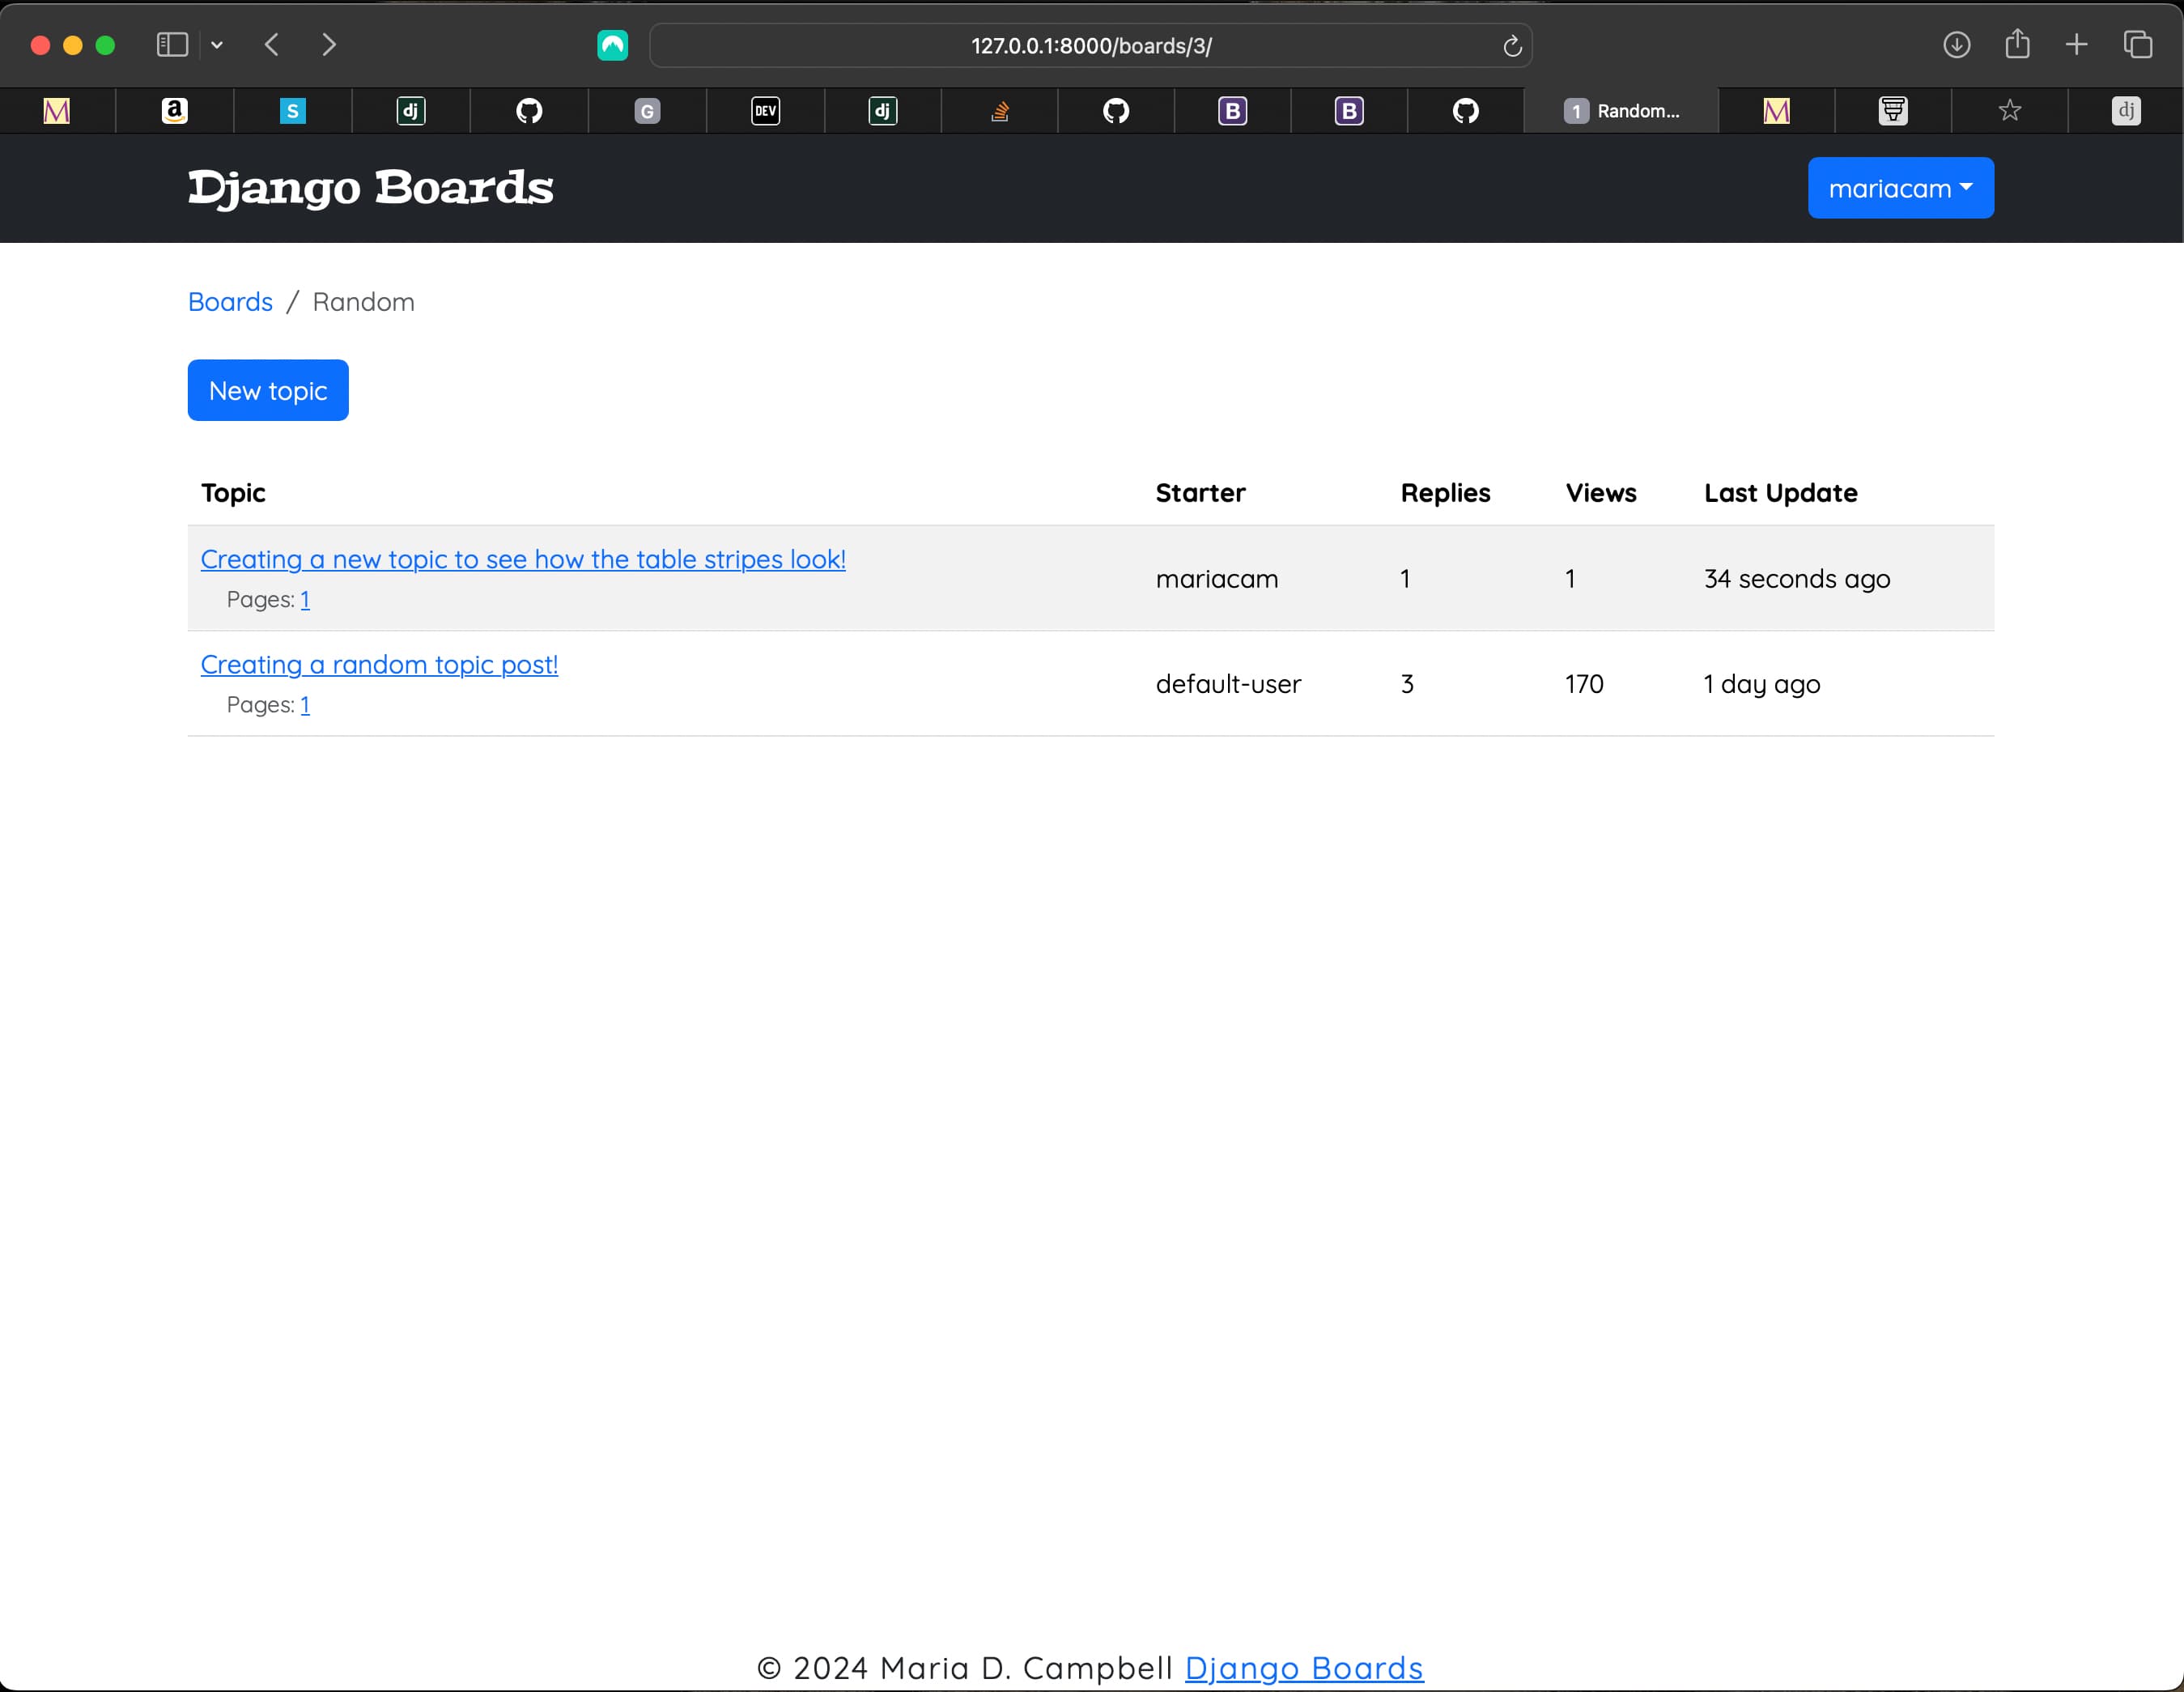Open 'Creating a random topic post!' link
Screen dimensions: 2184x1692
coord(379,665)
